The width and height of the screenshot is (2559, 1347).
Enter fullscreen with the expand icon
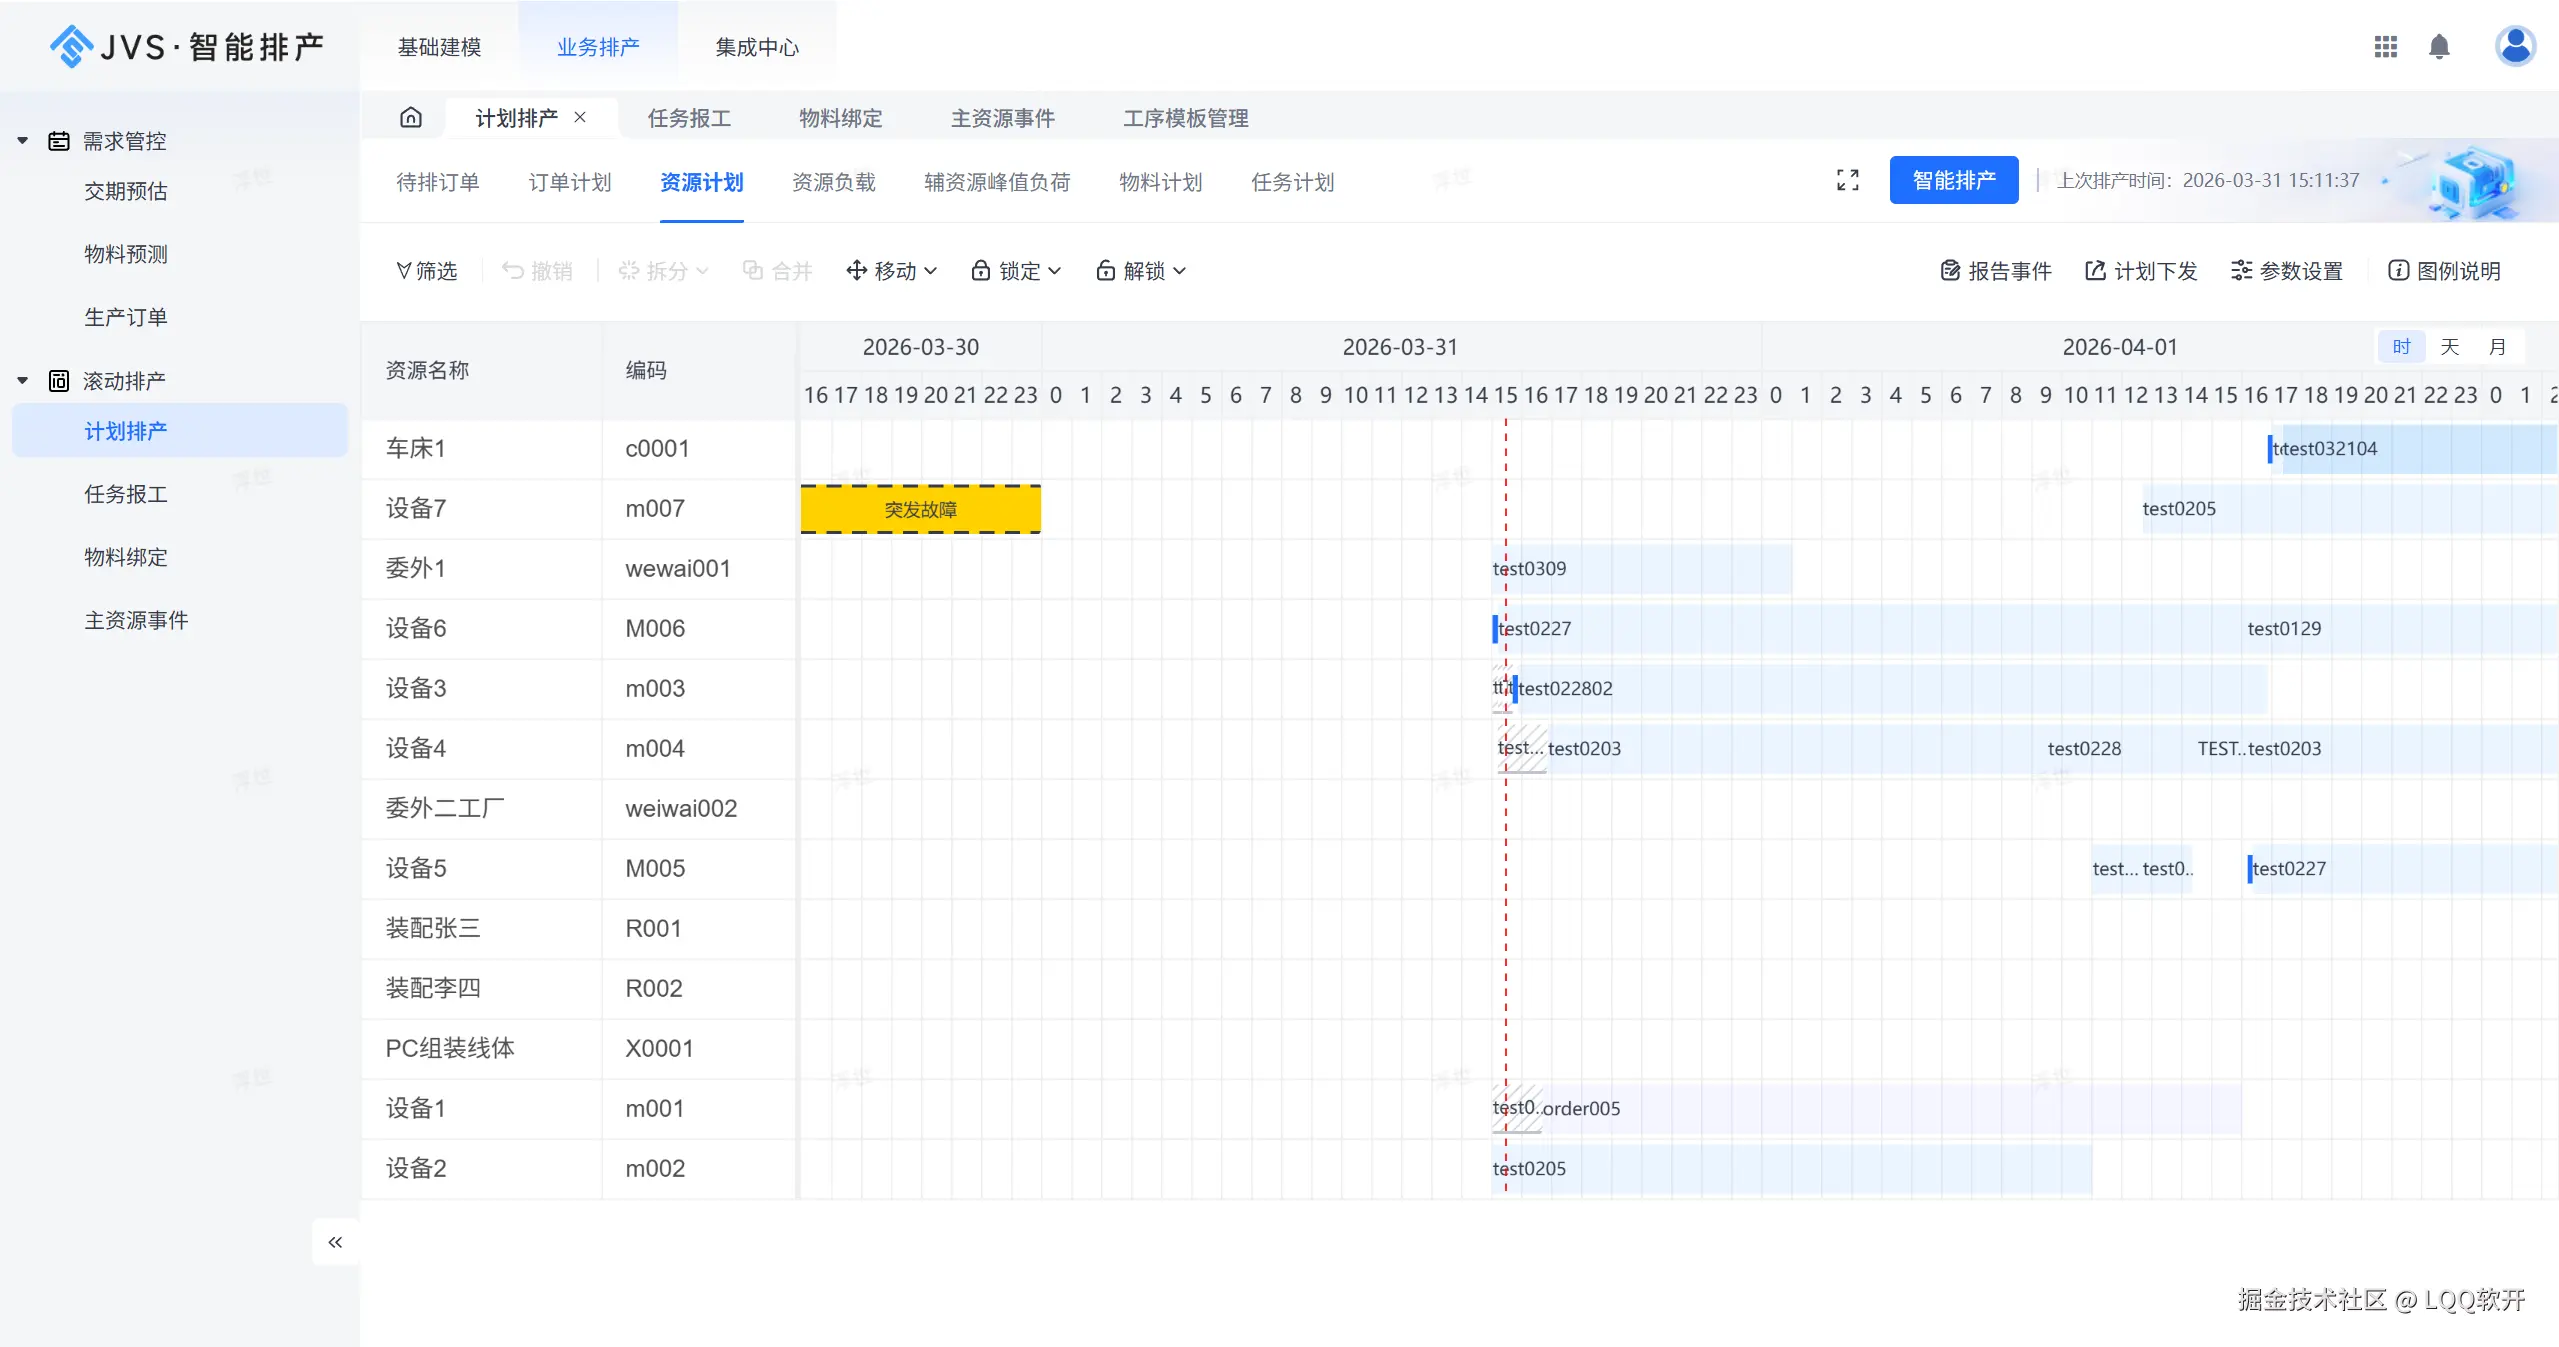coord(1847,180)
